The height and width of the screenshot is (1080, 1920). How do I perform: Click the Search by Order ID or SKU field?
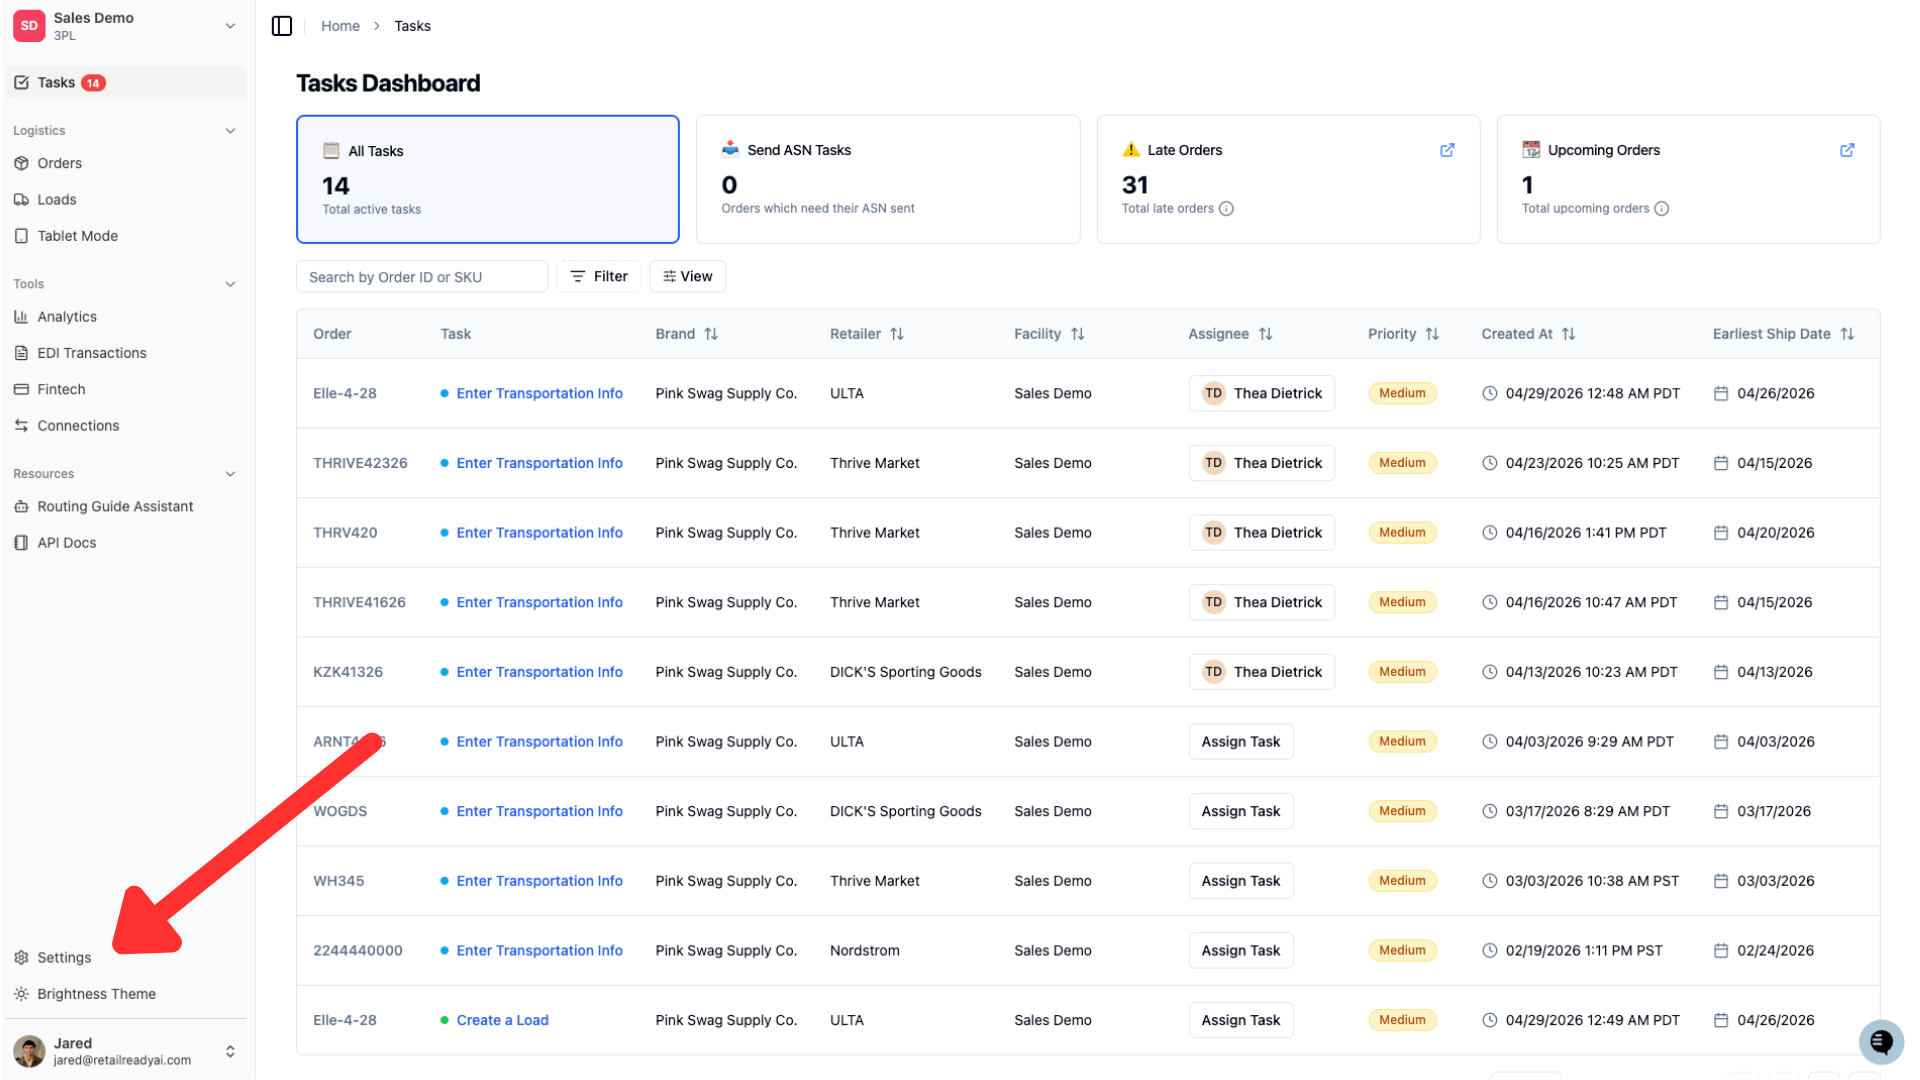pos(422,277)
